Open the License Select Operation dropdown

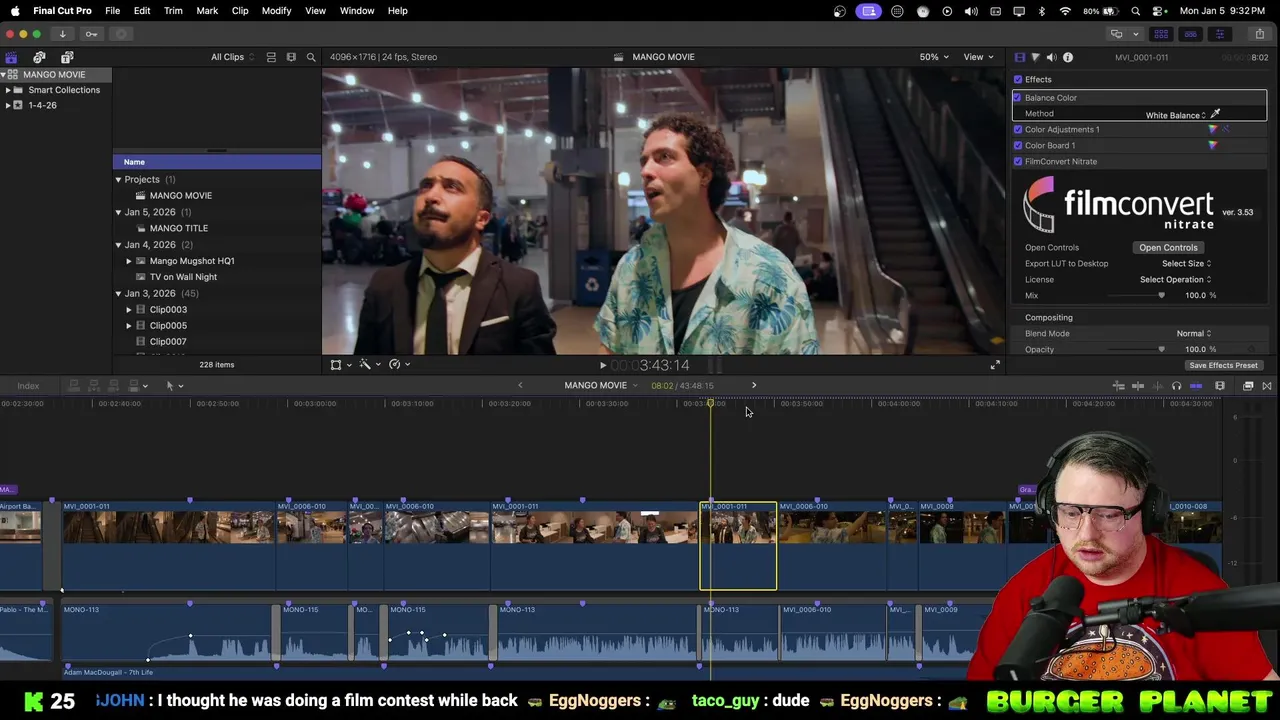coord(1175,279)
